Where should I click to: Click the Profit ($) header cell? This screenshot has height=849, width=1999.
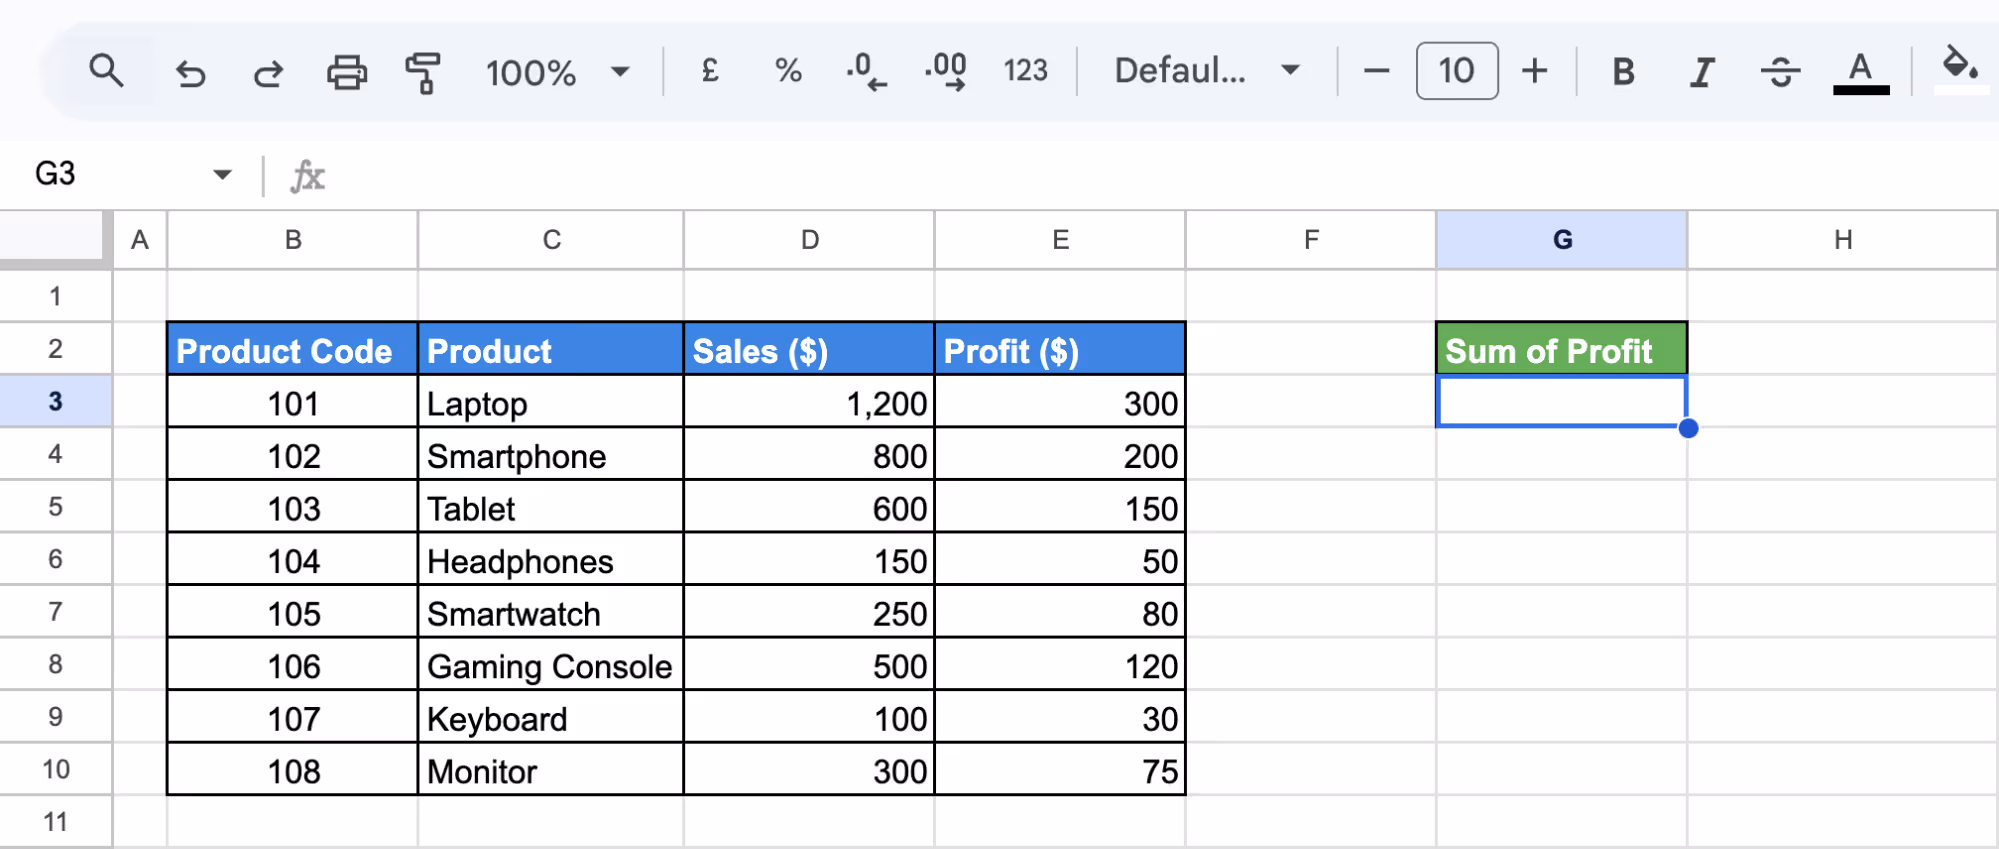pos(1060,349)
